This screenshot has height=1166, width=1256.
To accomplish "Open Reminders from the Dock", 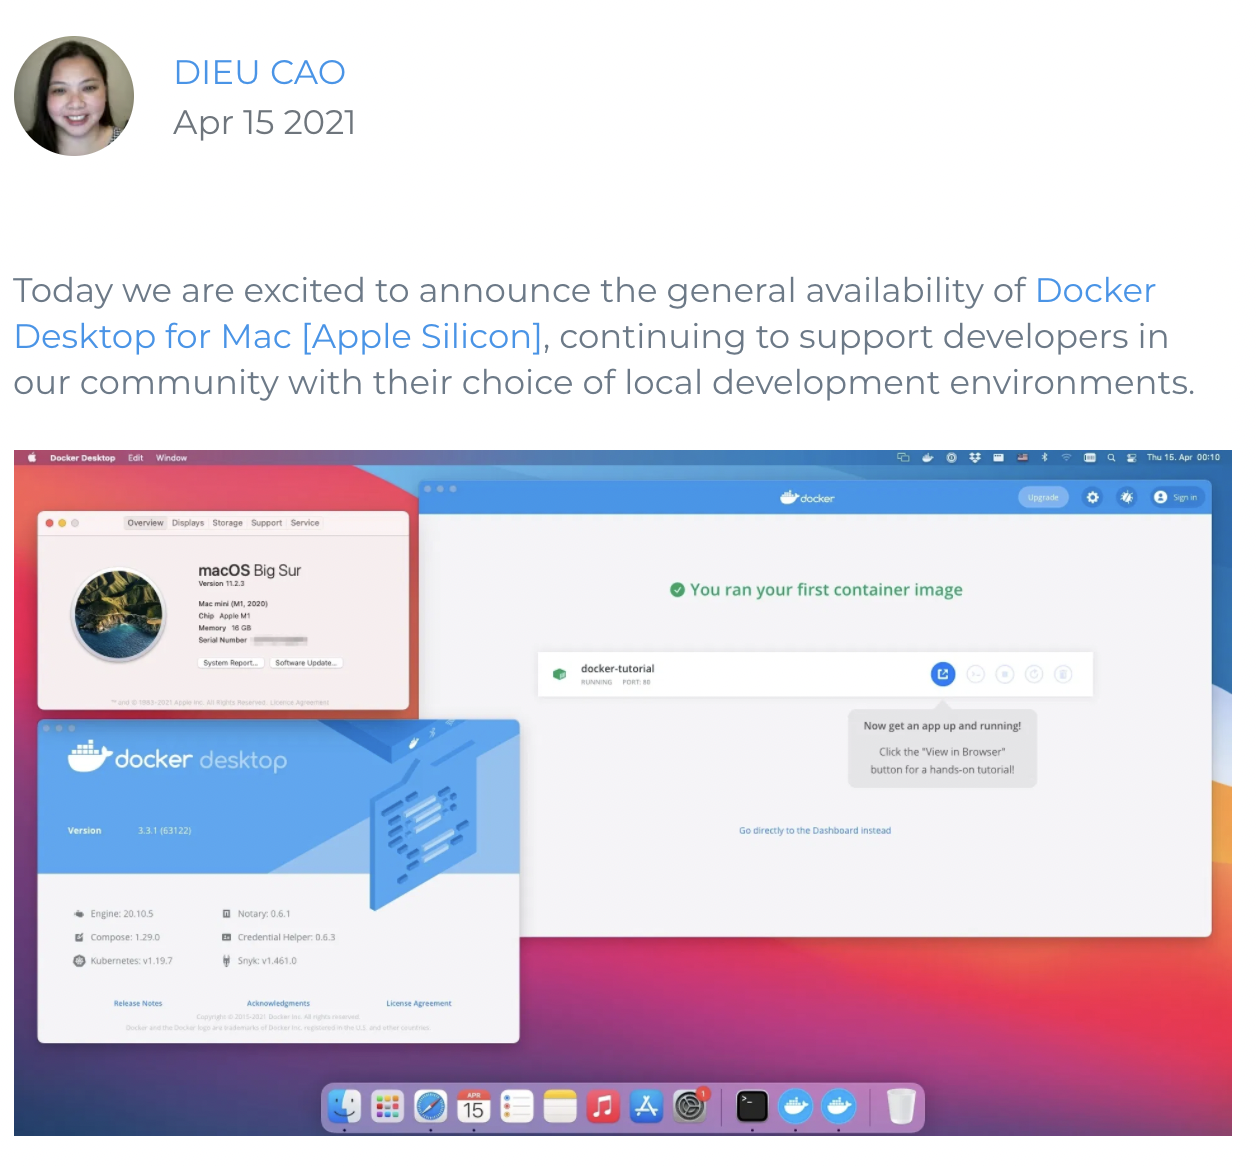I will point(517,1106).
